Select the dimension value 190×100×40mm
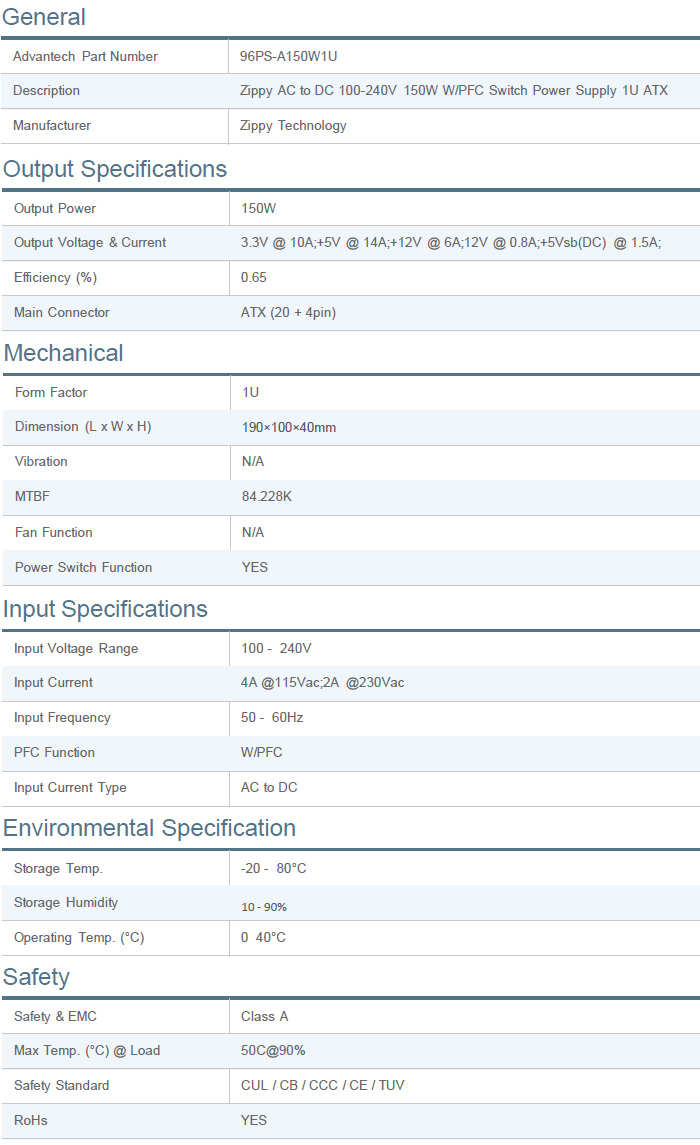 coord(289,427)
